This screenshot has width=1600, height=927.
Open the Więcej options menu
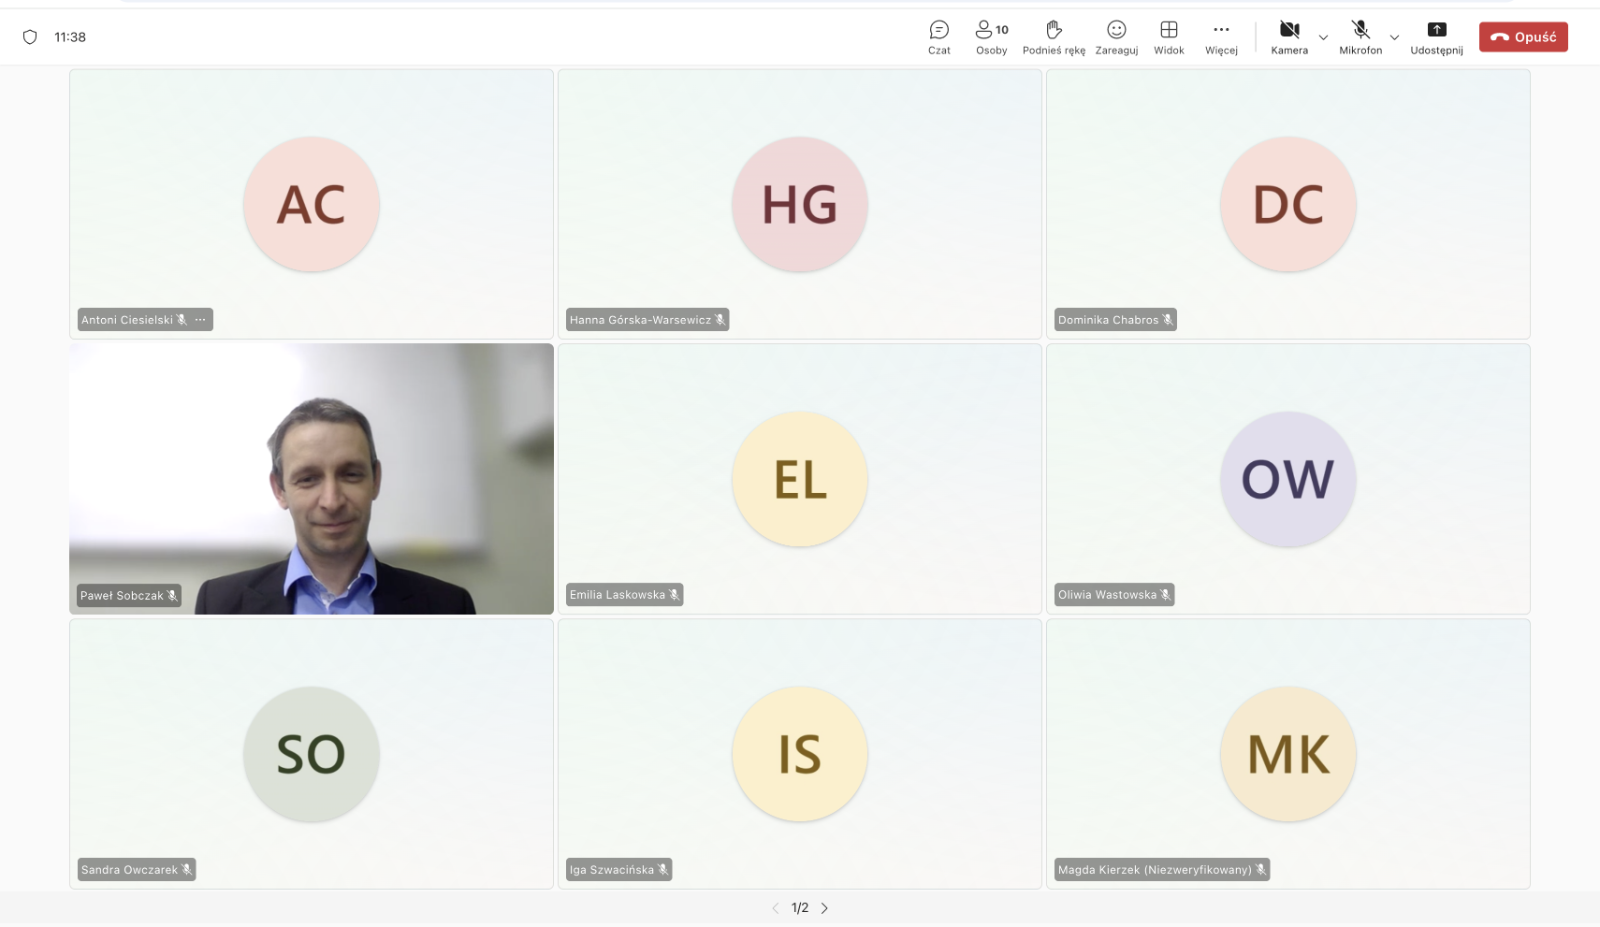click(1221, 37)
